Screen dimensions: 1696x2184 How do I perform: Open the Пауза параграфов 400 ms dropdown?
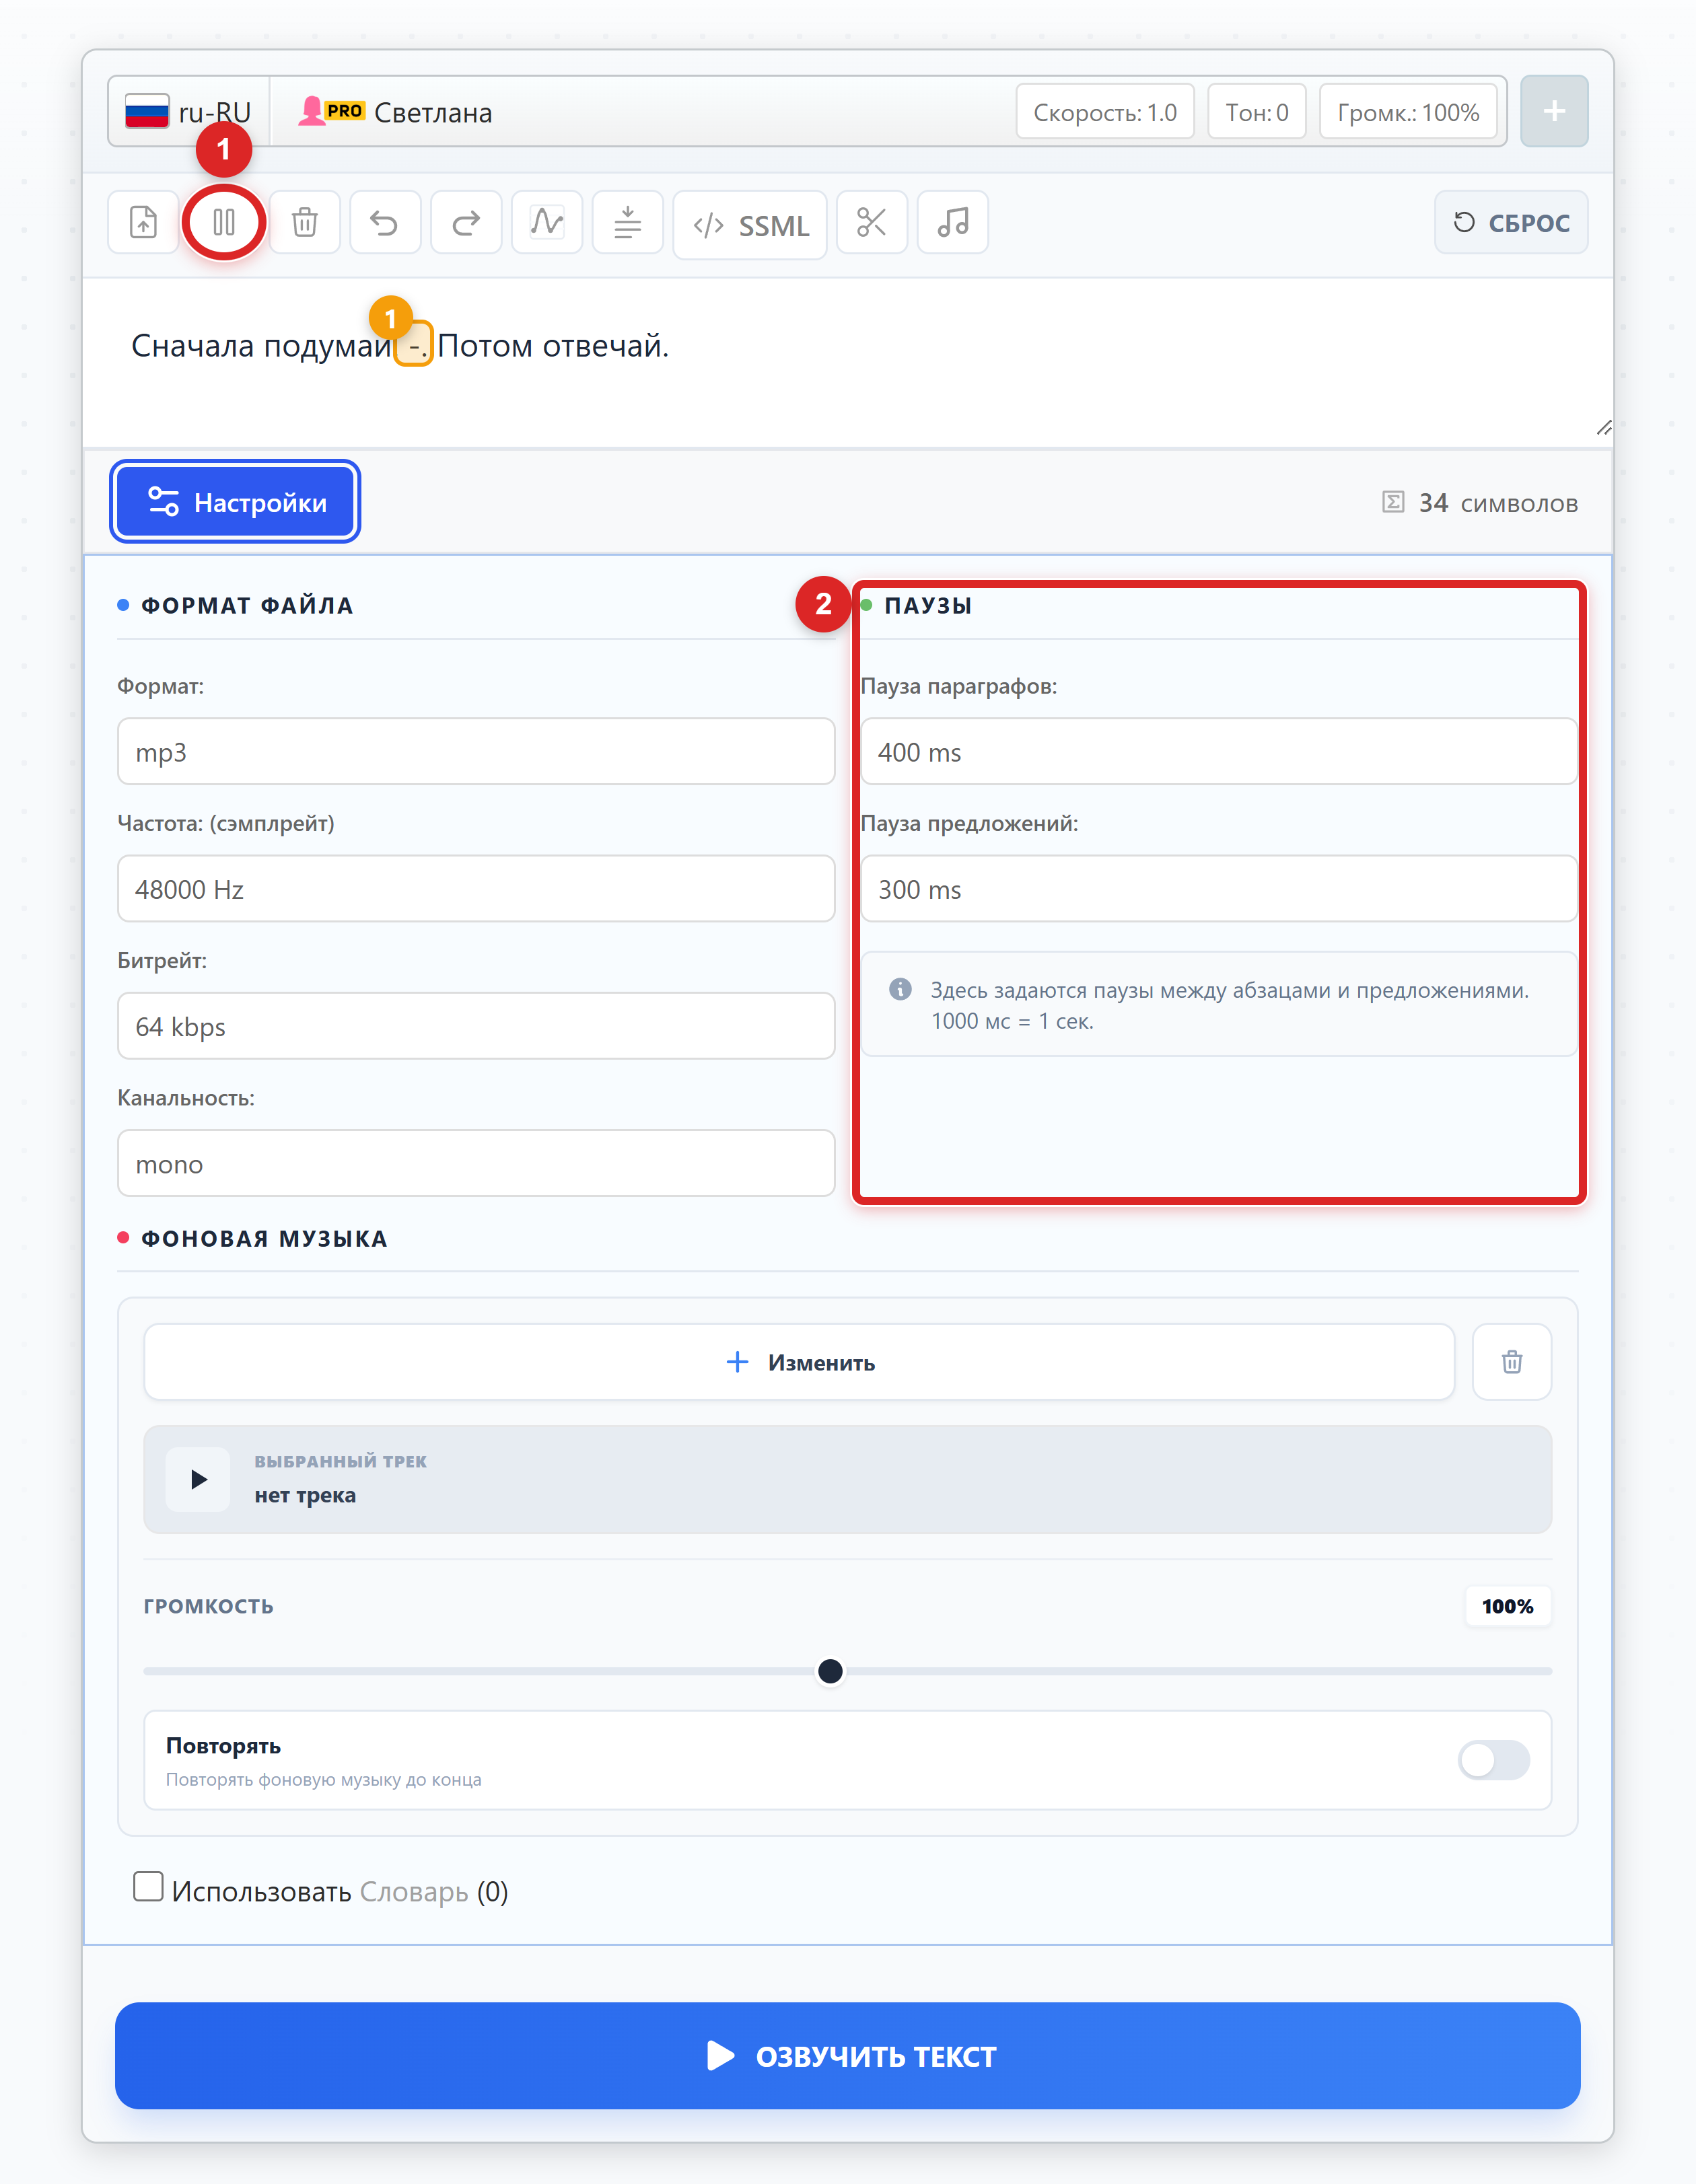[1219, 752]
